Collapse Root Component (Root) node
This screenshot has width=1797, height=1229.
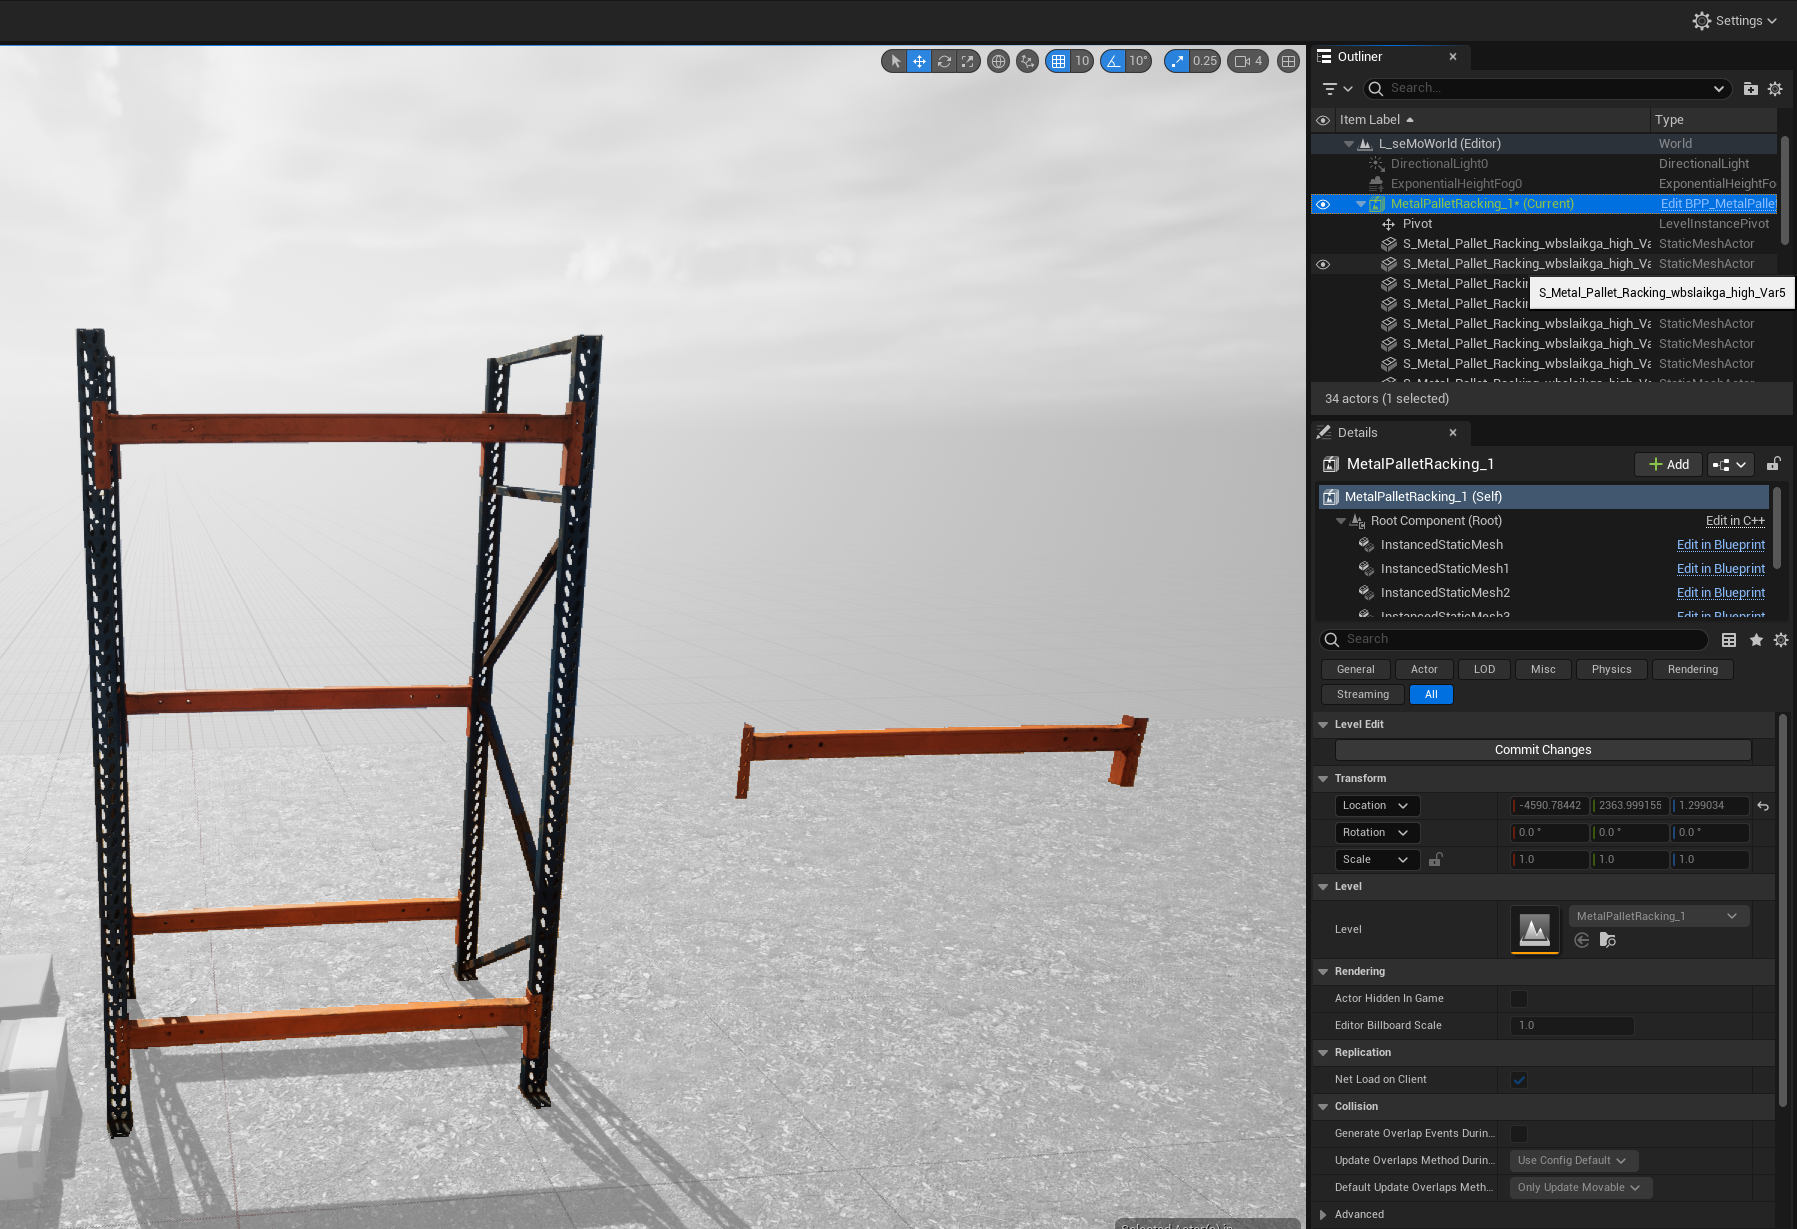[1341, 521]
